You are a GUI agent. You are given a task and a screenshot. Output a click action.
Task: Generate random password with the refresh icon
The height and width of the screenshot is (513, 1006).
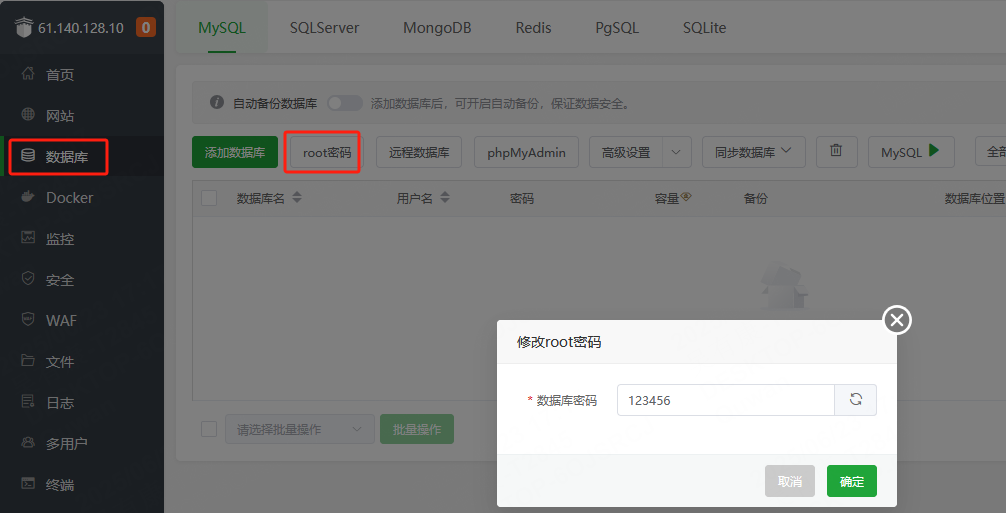pos(855,399)
